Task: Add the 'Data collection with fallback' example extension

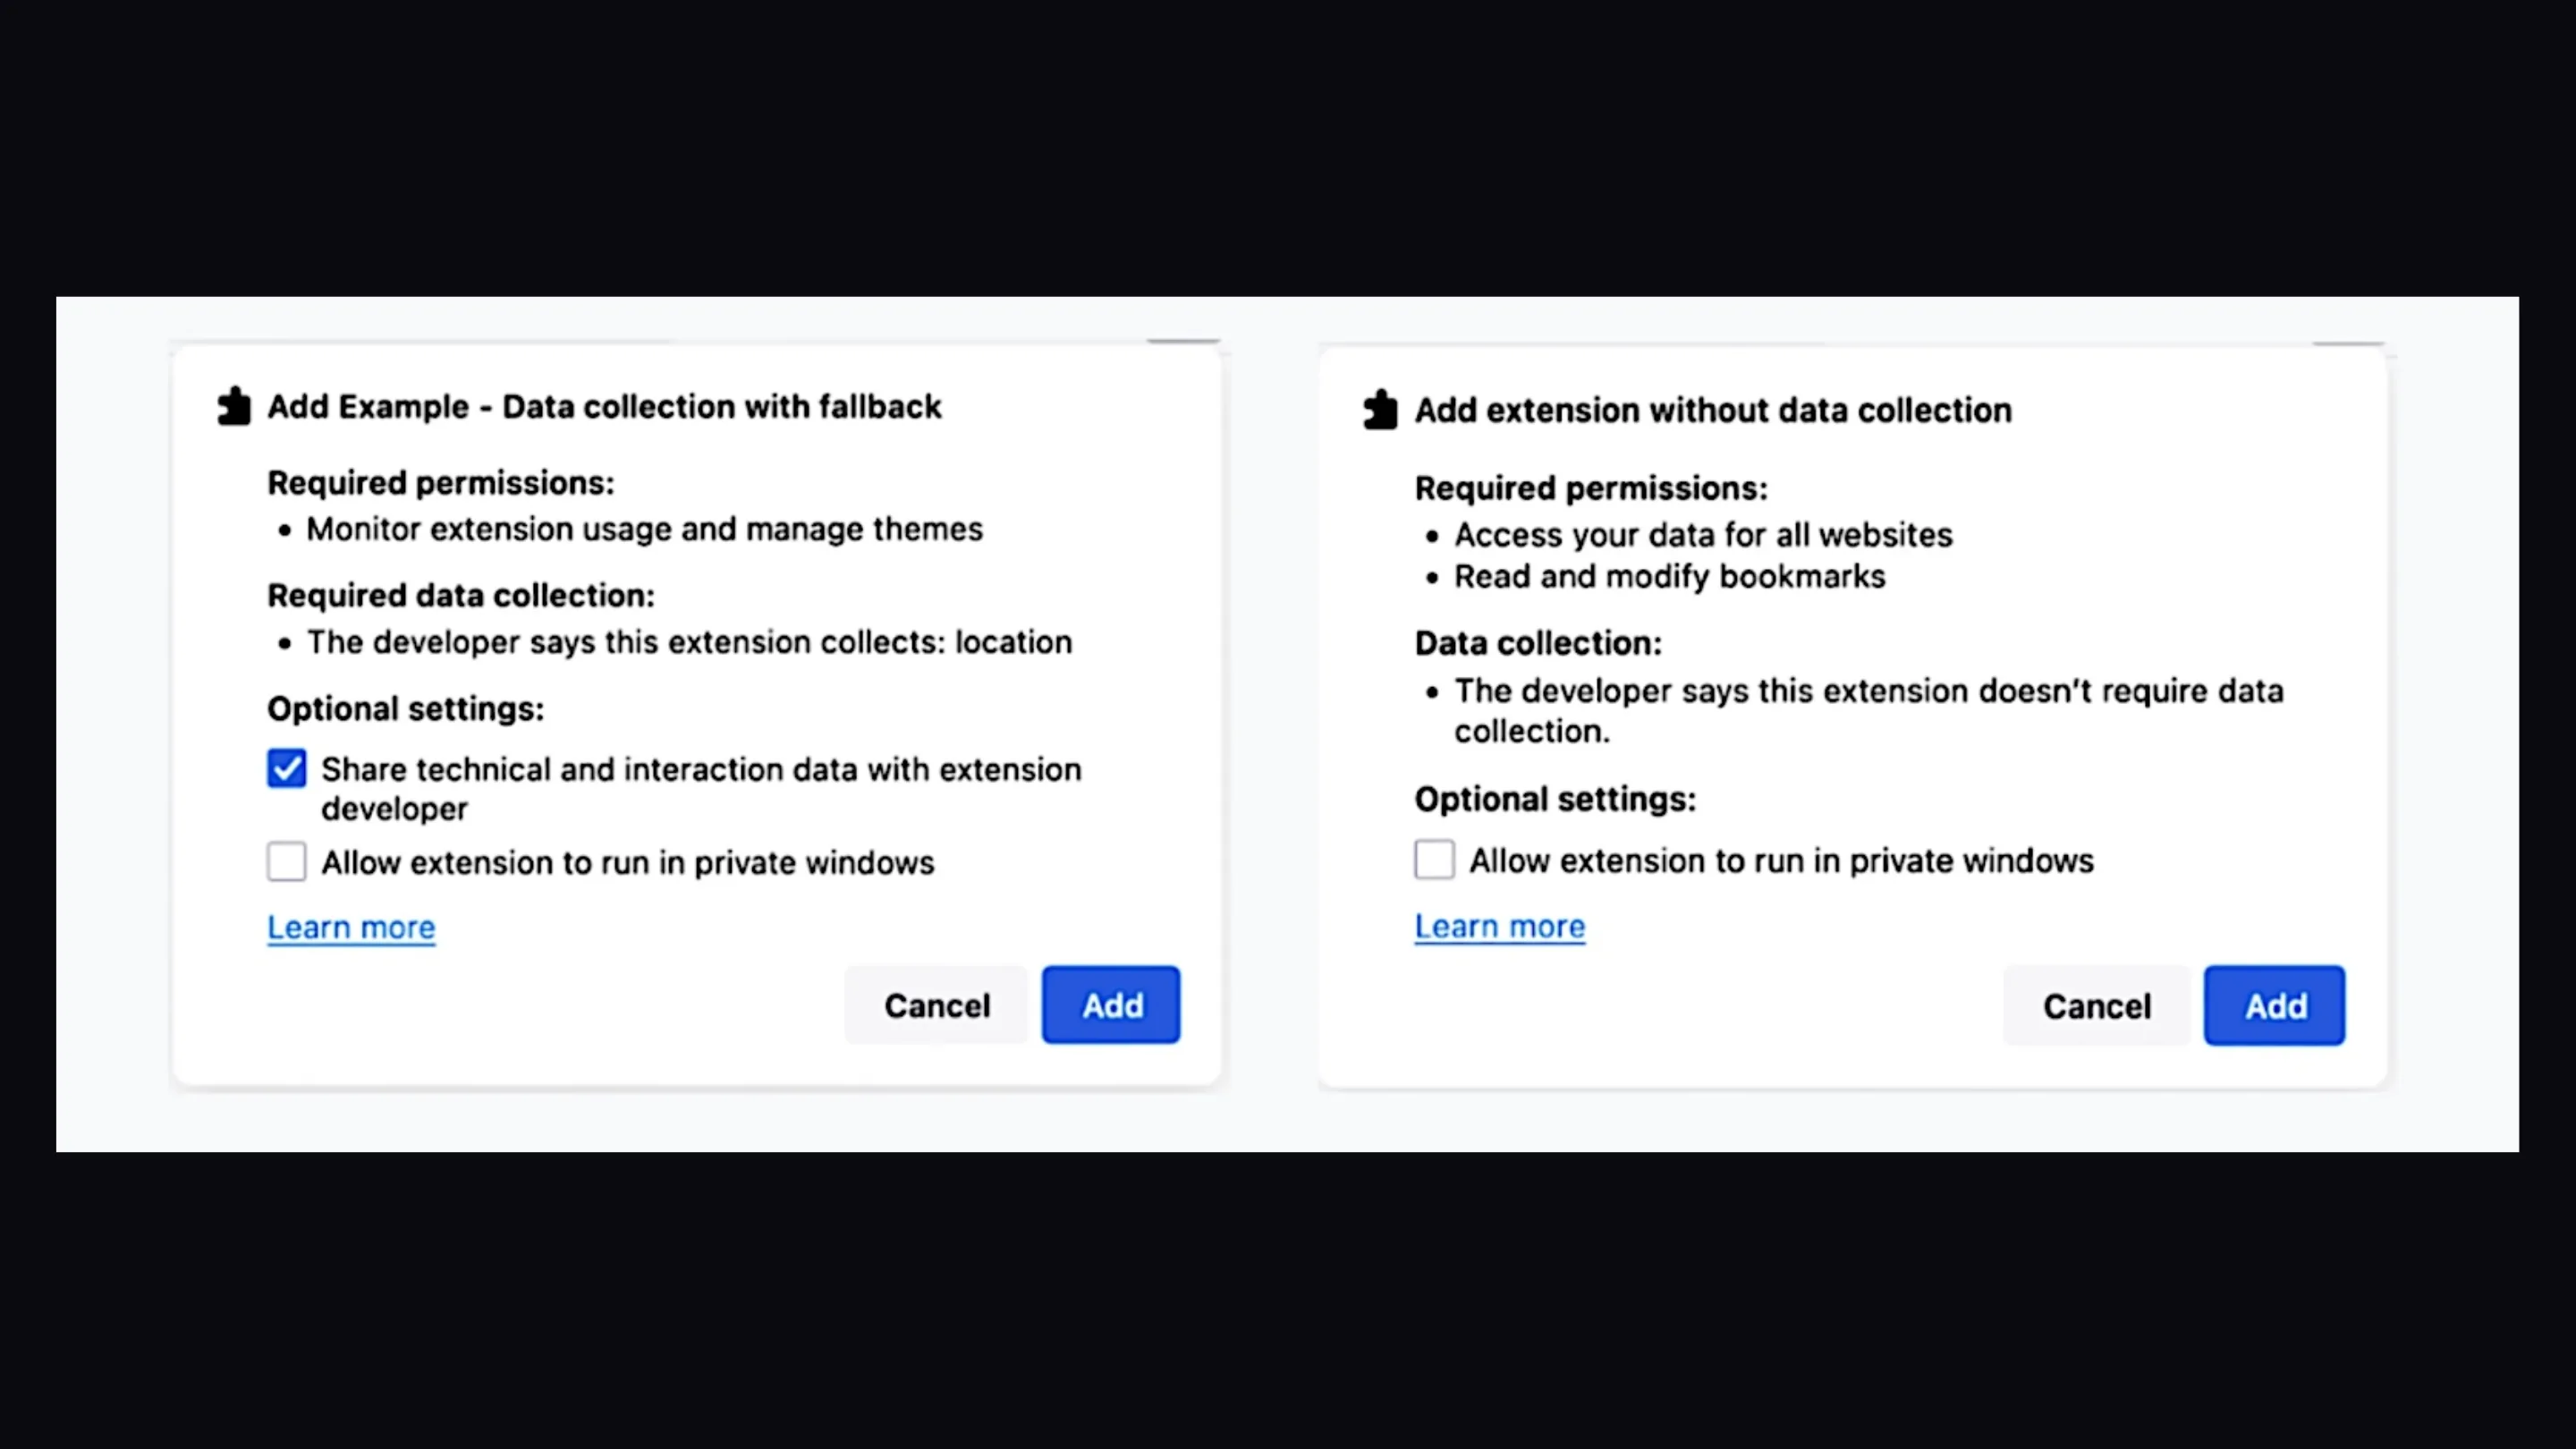Action: coord(1111,1005)
